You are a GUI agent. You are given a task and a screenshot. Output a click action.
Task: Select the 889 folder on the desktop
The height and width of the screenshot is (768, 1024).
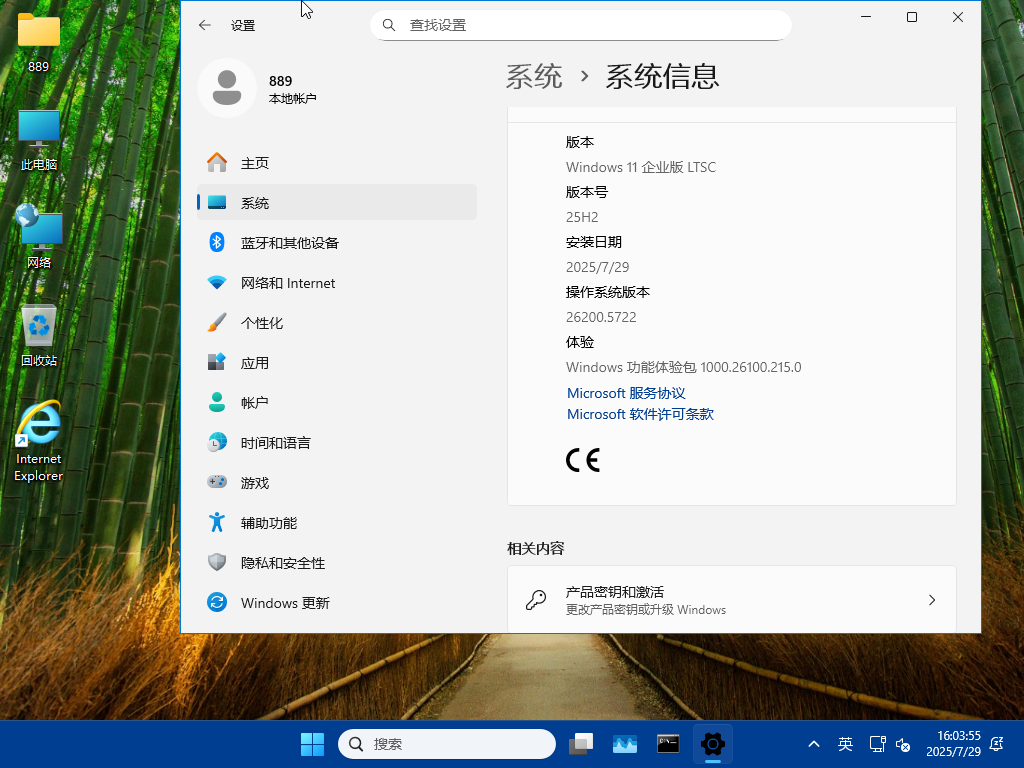[x=39, y=43]
